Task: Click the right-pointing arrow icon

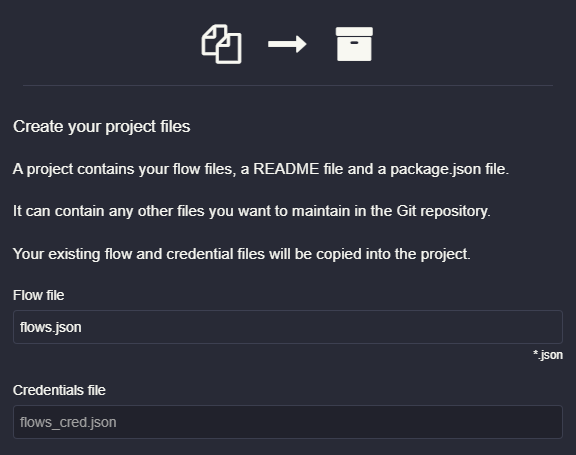Action: coord(287,44)
